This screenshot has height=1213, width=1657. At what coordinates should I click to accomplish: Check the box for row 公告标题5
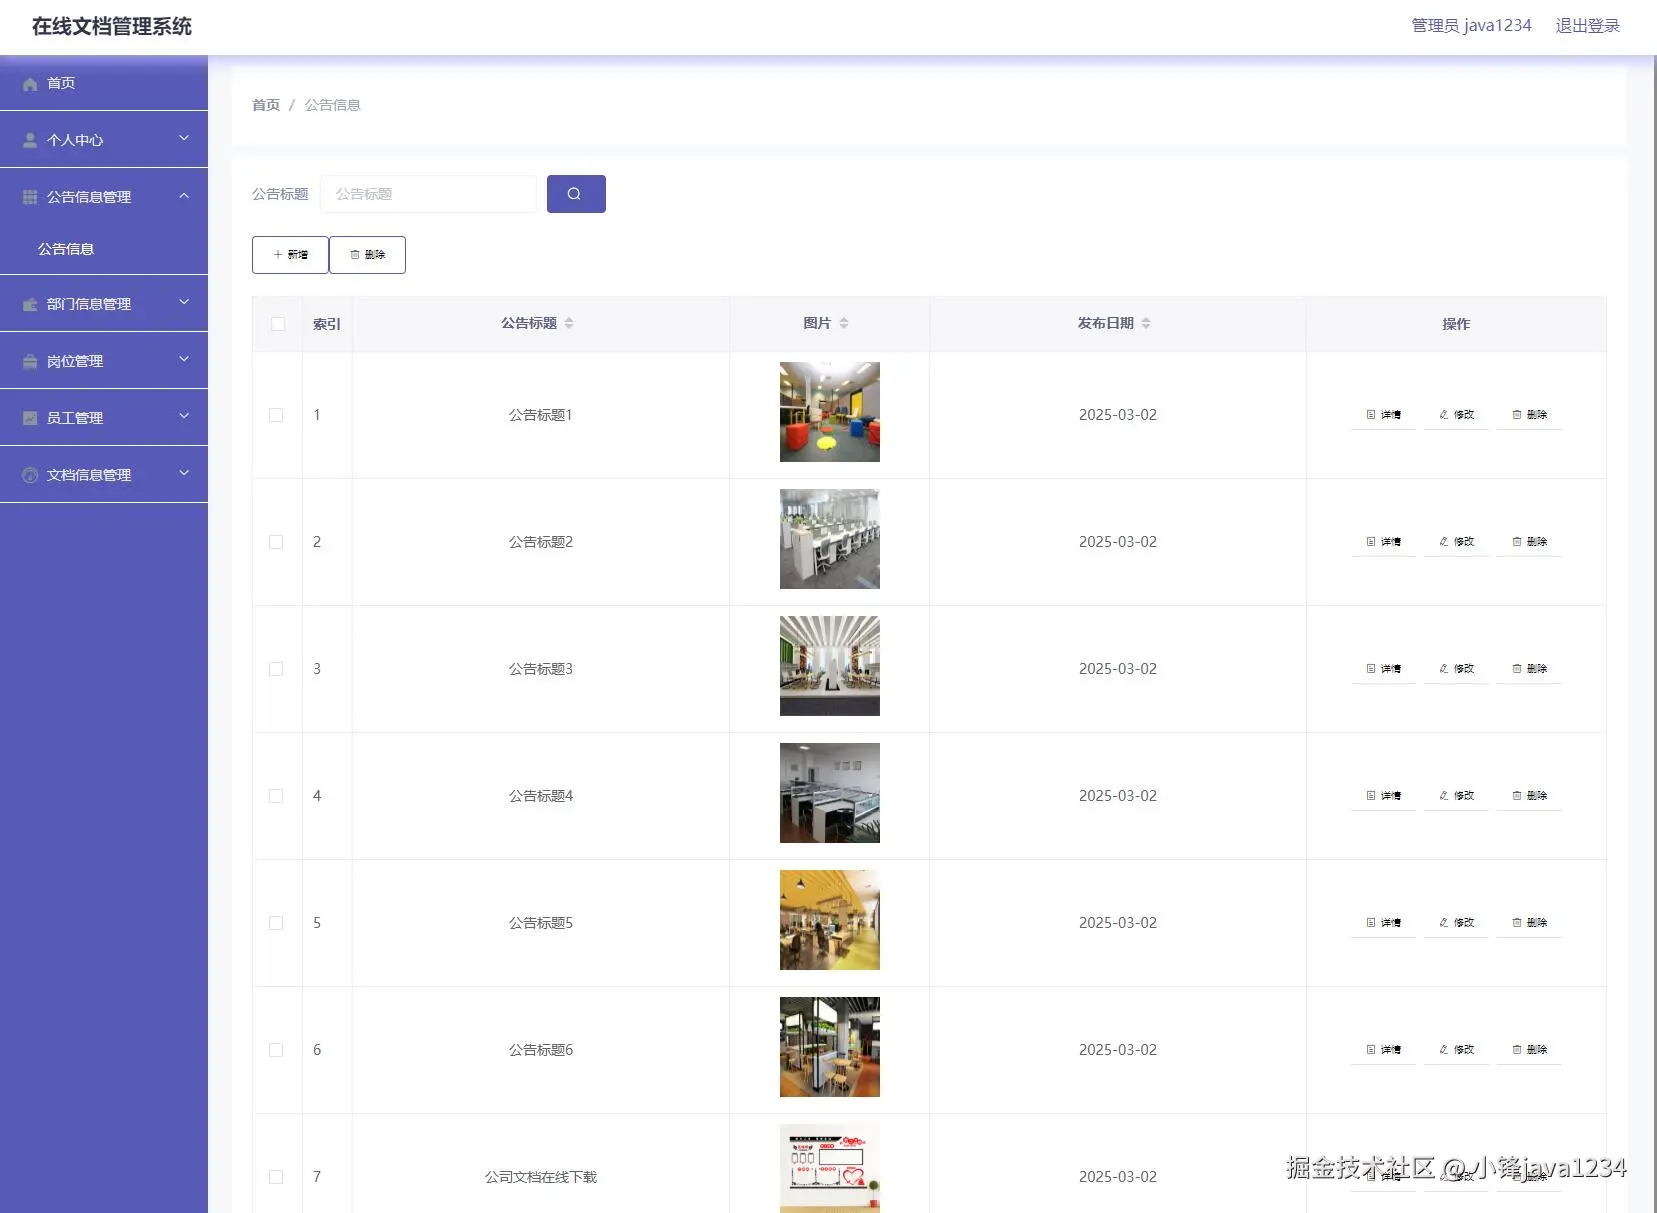276,923
